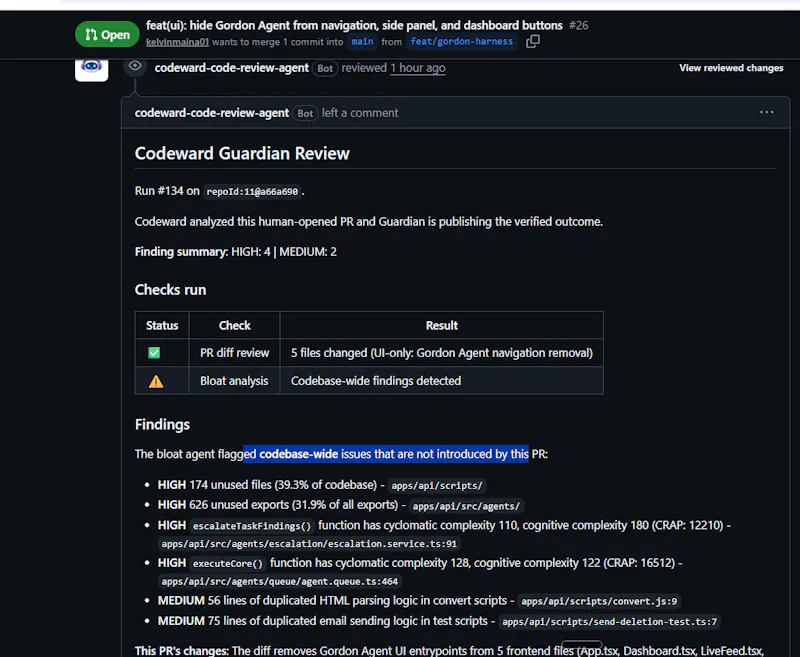The width and height of the screenshot is (800, 657).
Task: Click the send-deletion-test.ts:7 file path
Action: click(609, 622)
